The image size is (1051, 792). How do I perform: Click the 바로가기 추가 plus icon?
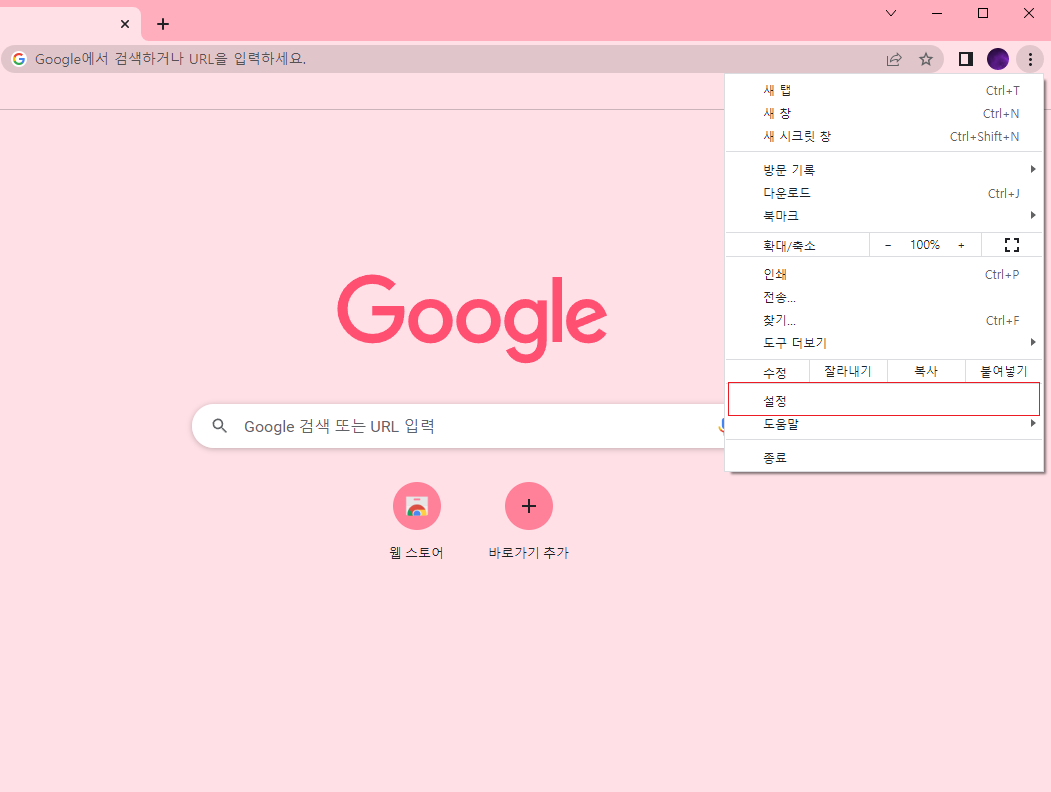(x=529, y=506)
